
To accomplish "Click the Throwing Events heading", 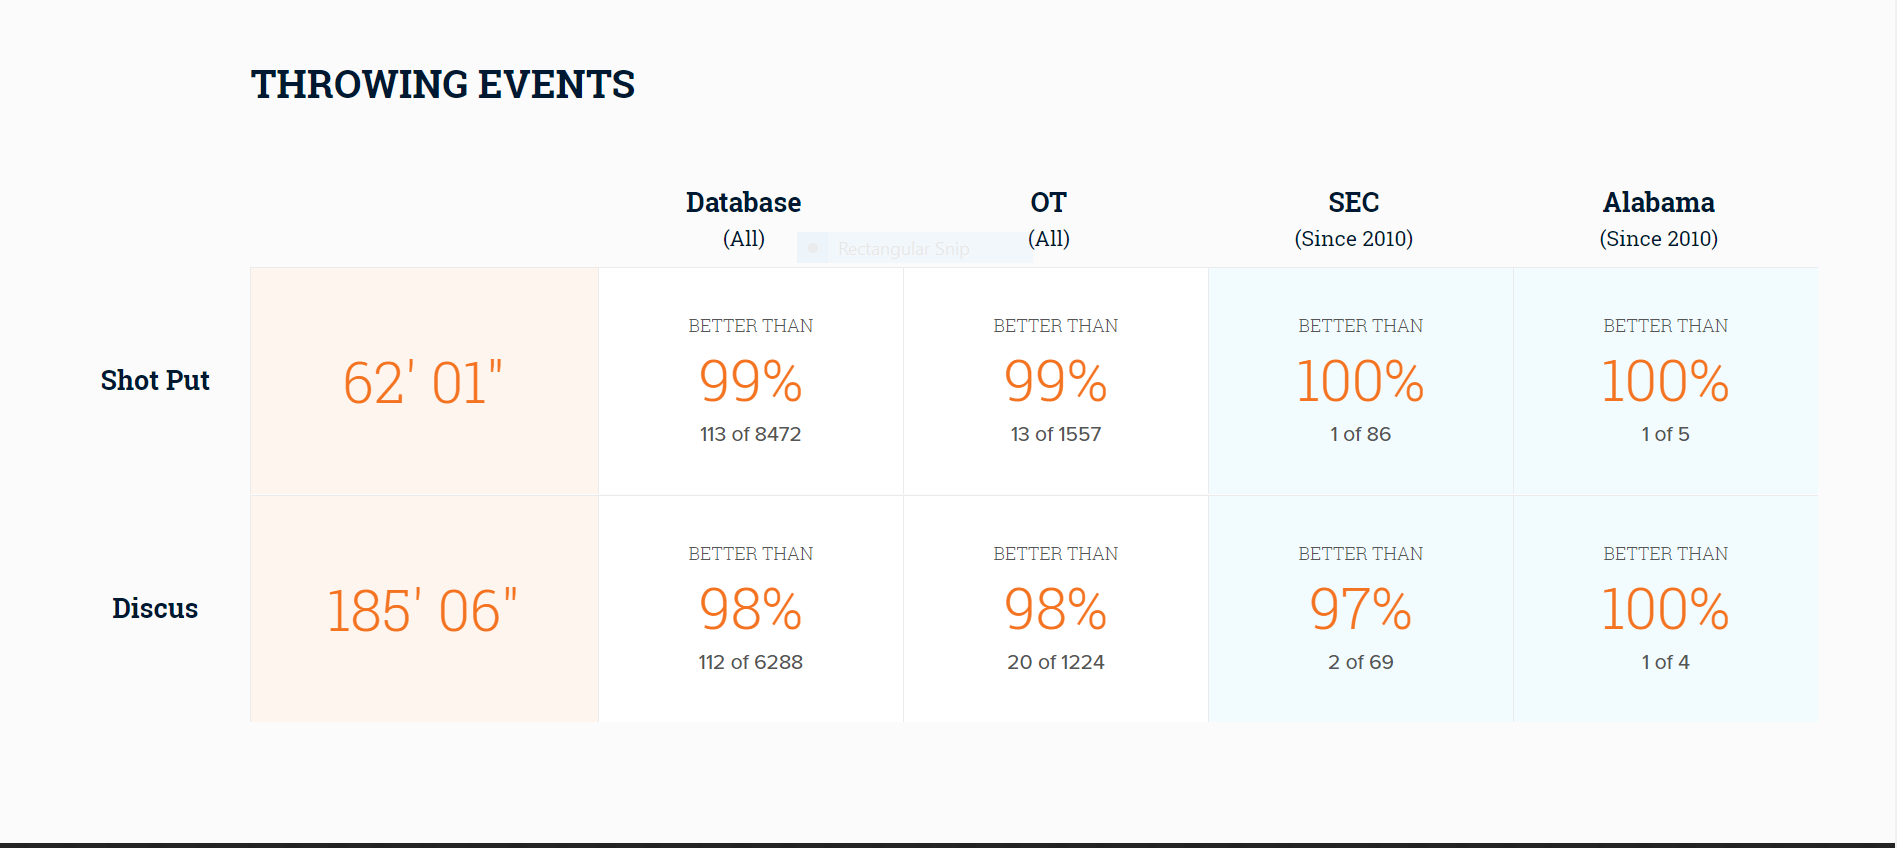I will point(443,85).
